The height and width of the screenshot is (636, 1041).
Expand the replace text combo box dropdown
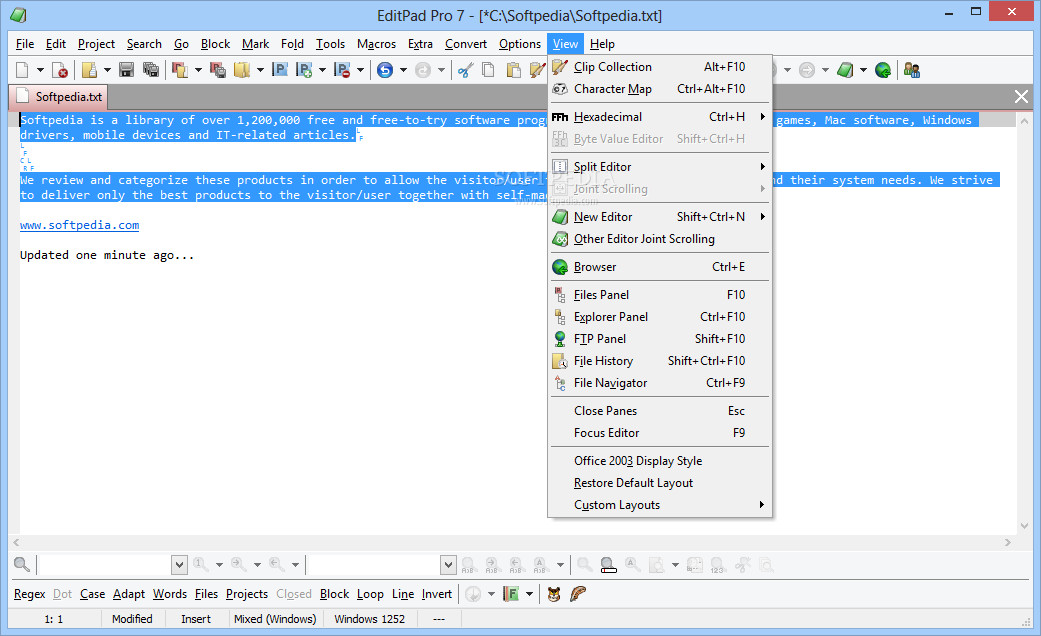[x=448, y=565]
